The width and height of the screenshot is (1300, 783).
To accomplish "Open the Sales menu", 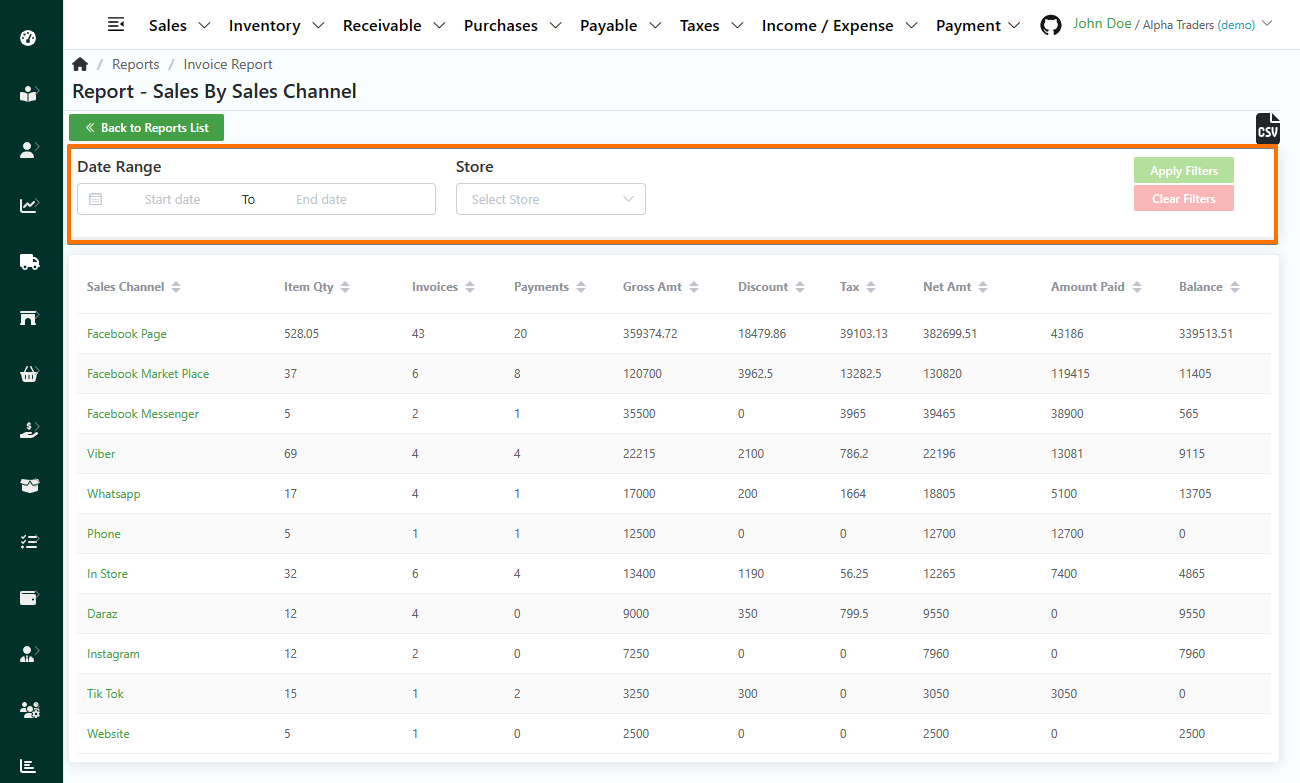I will (180, 25).
